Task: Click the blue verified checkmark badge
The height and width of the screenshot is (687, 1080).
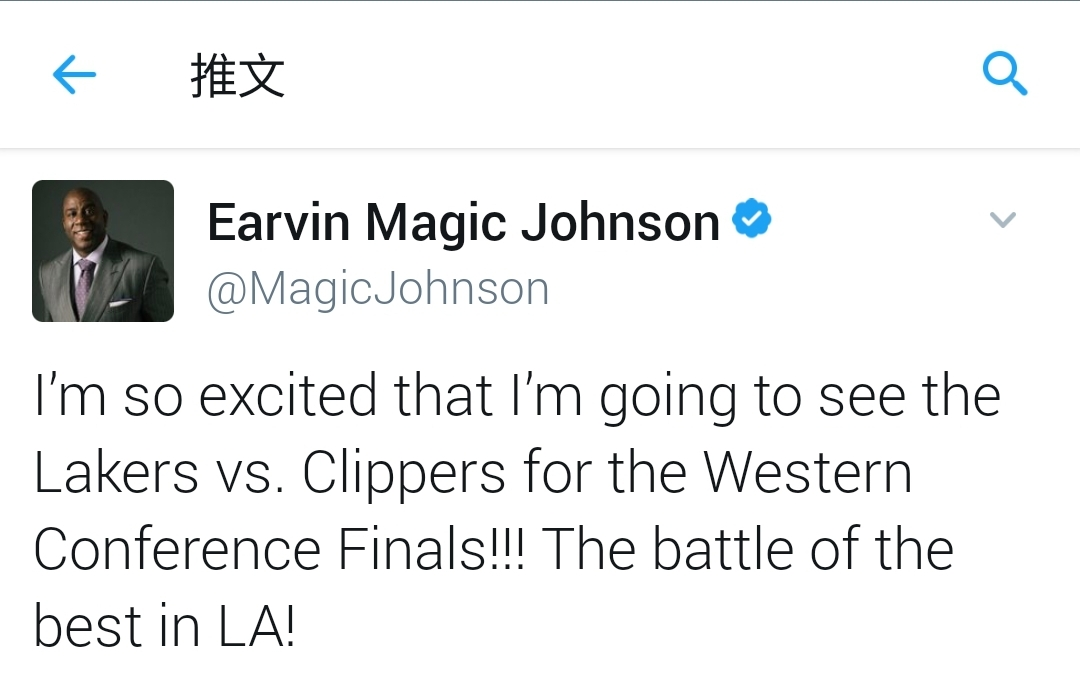Action: pos(751,218)
